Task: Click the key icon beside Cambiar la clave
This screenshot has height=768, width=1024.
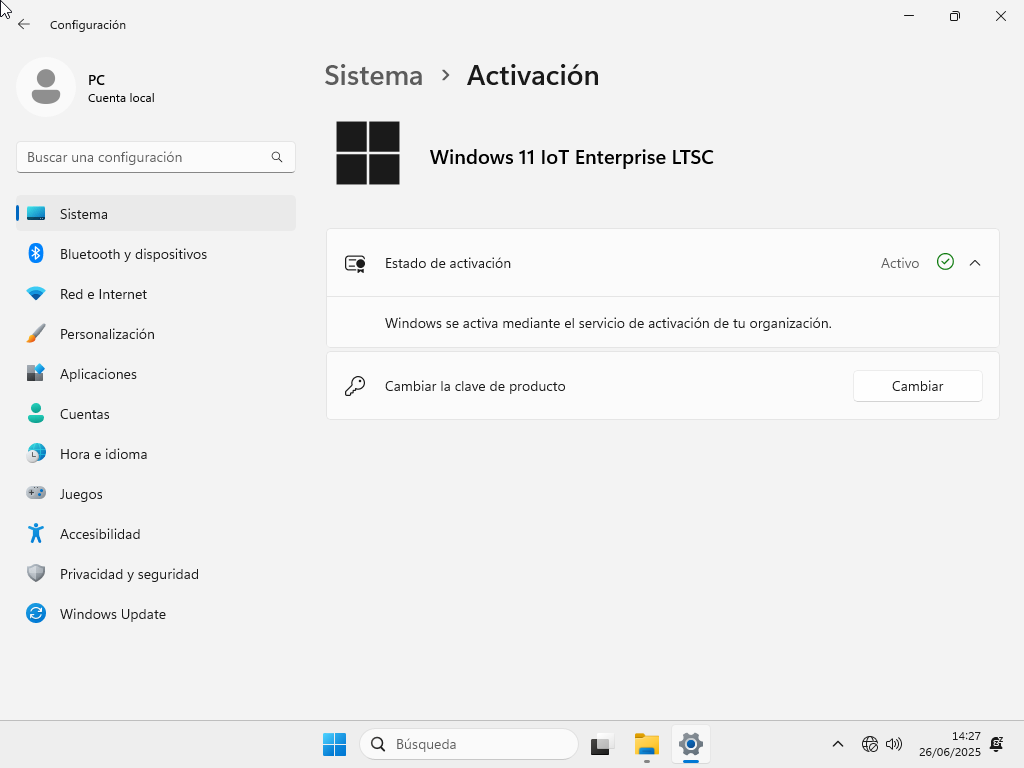Action: coord(355,386)
